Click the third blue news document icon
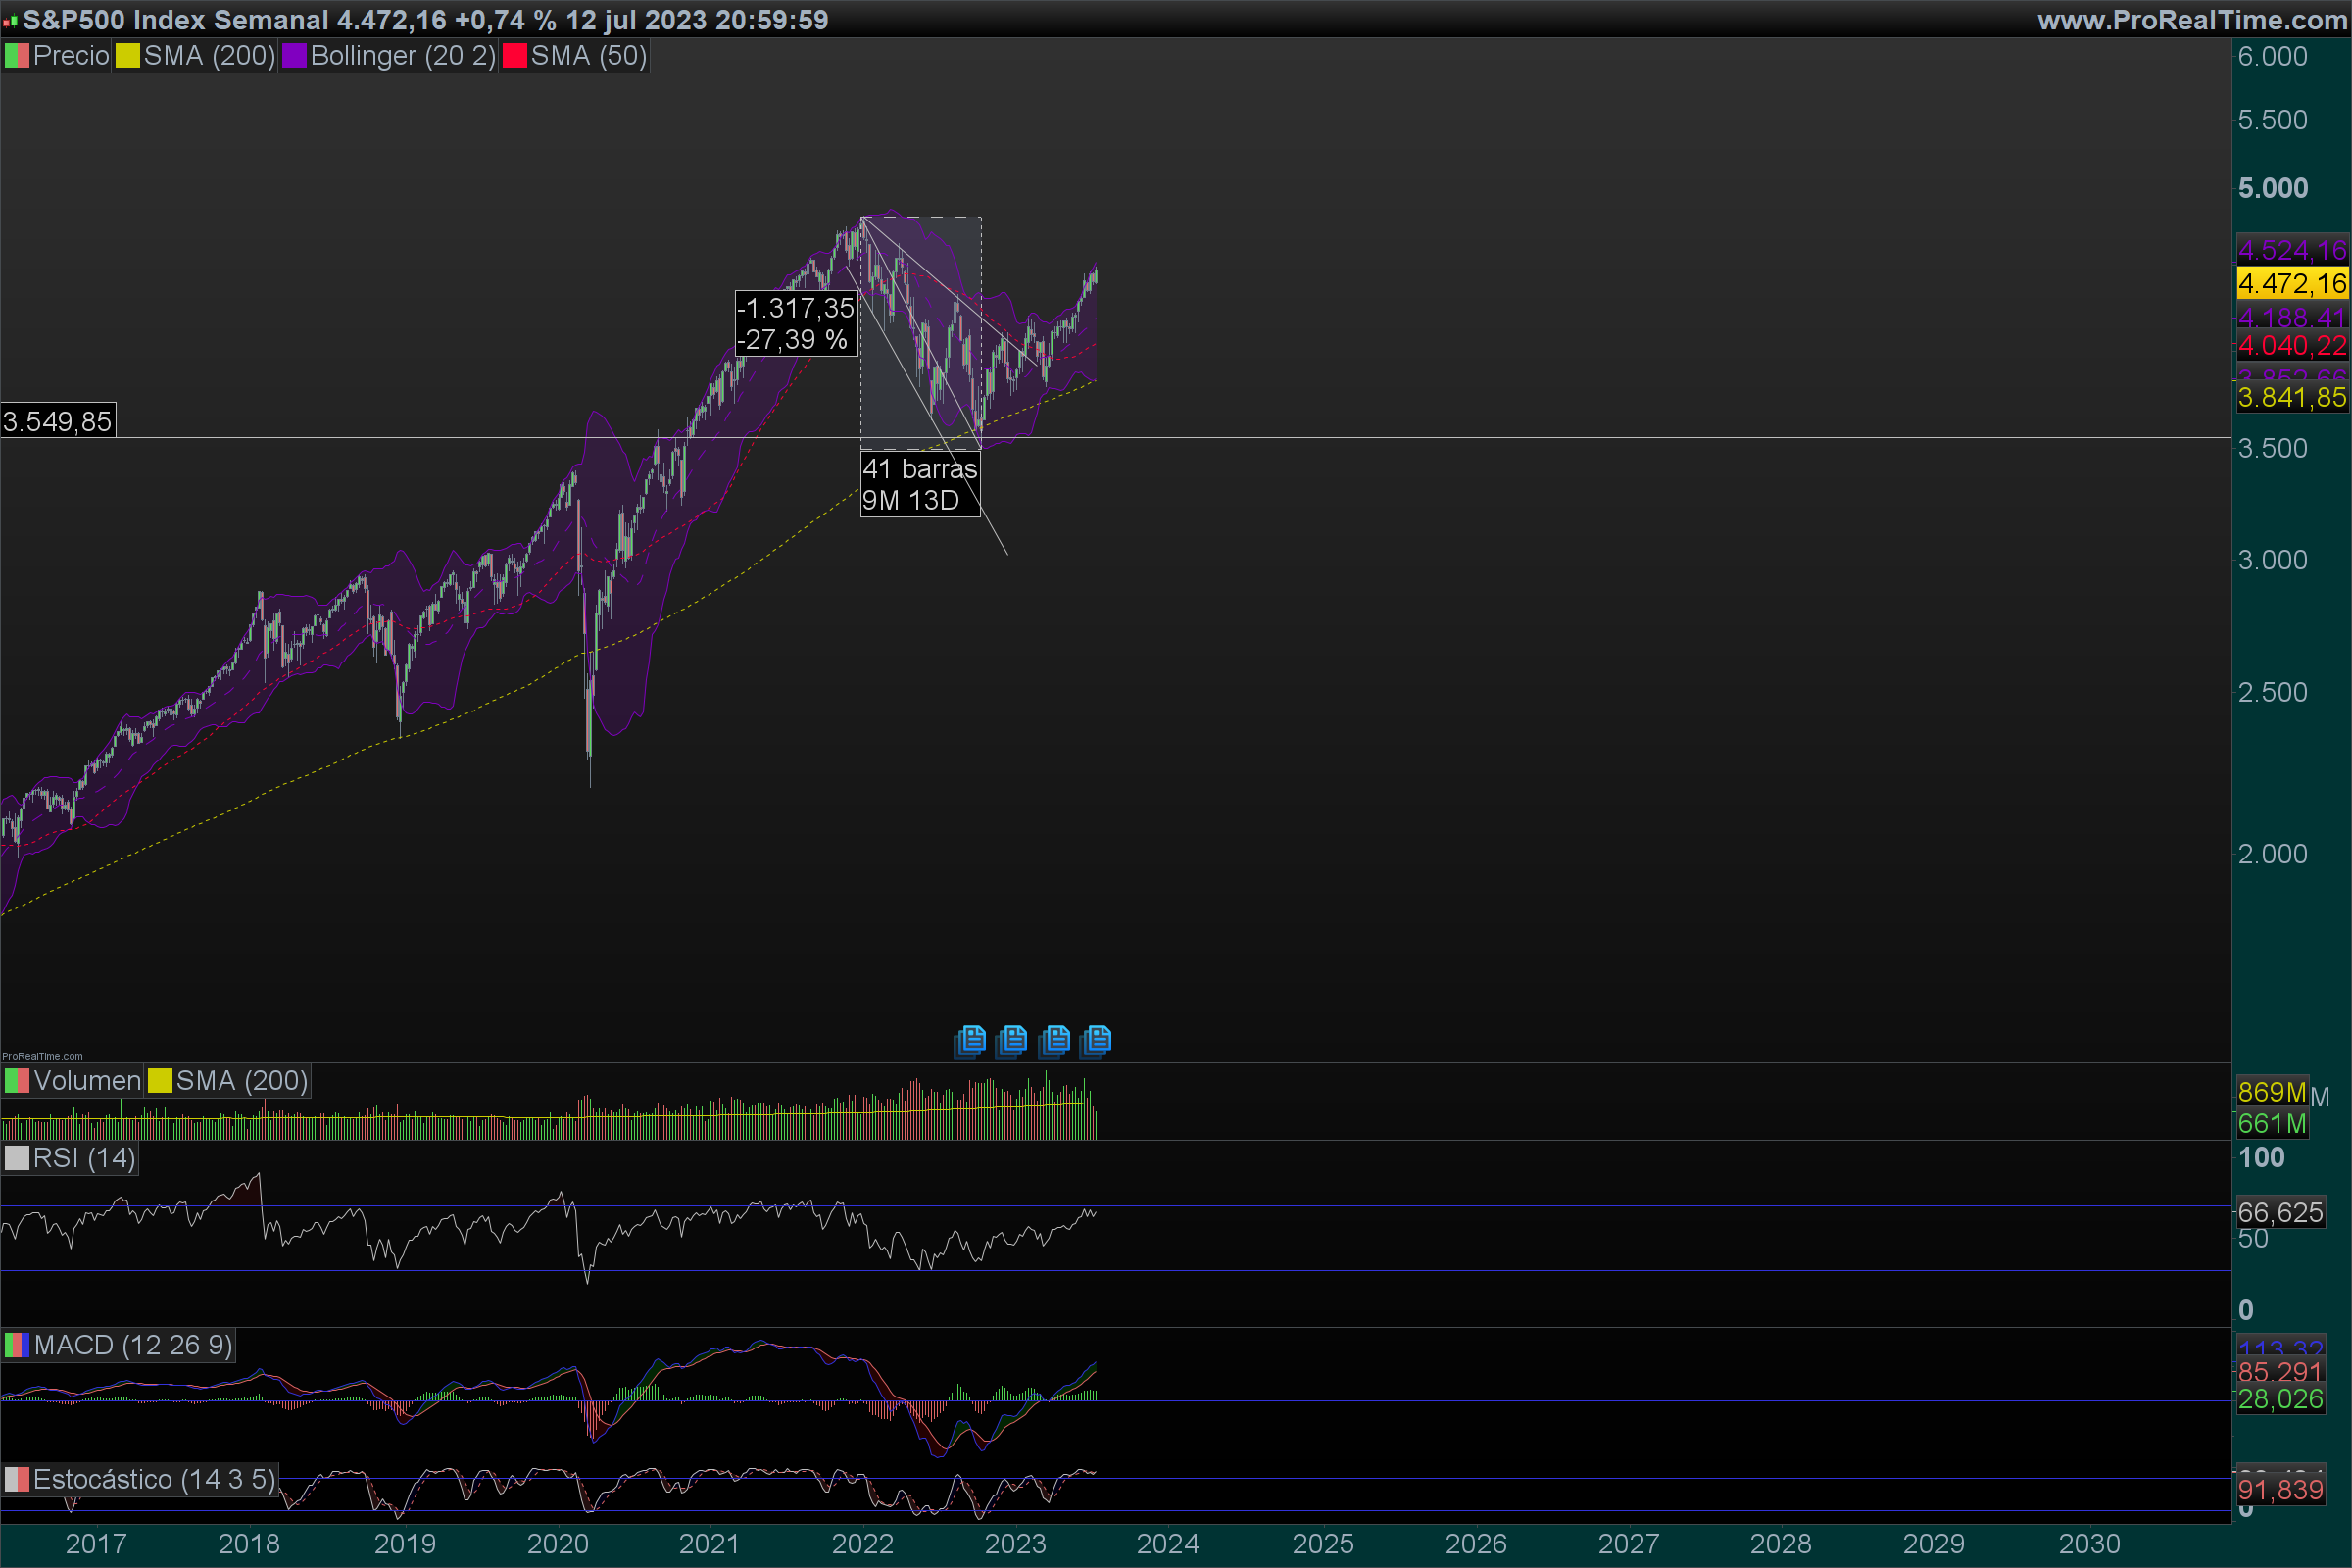Screen dimensions: 2352x1568 point(1054,1041)
